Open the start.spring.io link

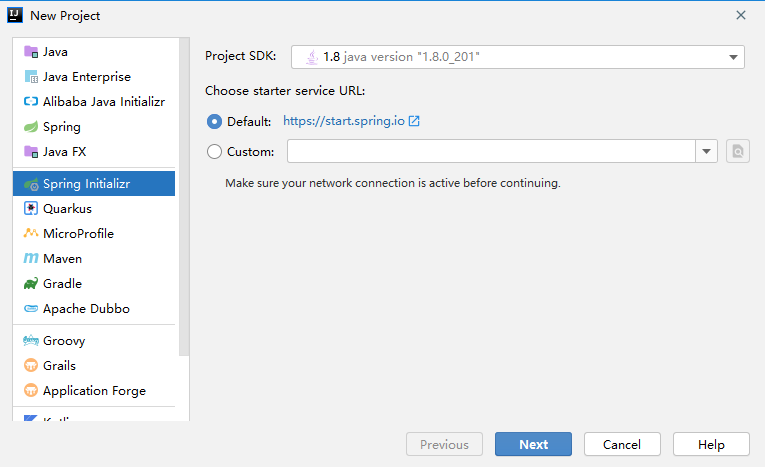tap(344, 121)
